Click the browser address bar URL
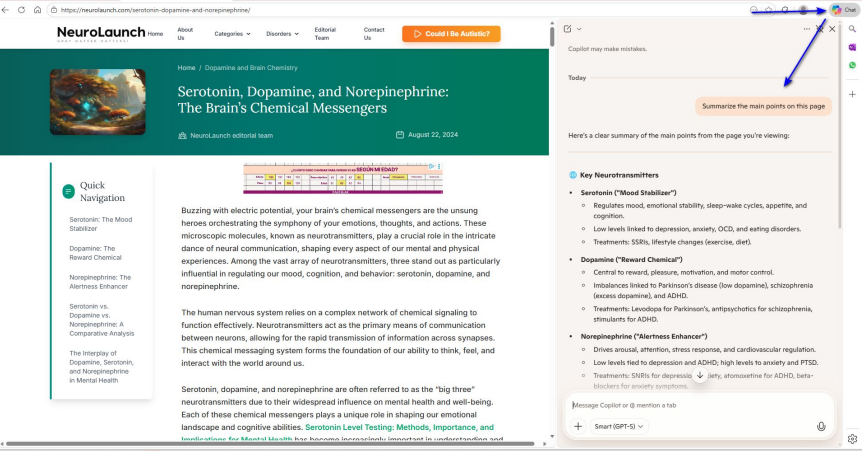The height and width of the screenshot is (451, 865). coord(155,10)
